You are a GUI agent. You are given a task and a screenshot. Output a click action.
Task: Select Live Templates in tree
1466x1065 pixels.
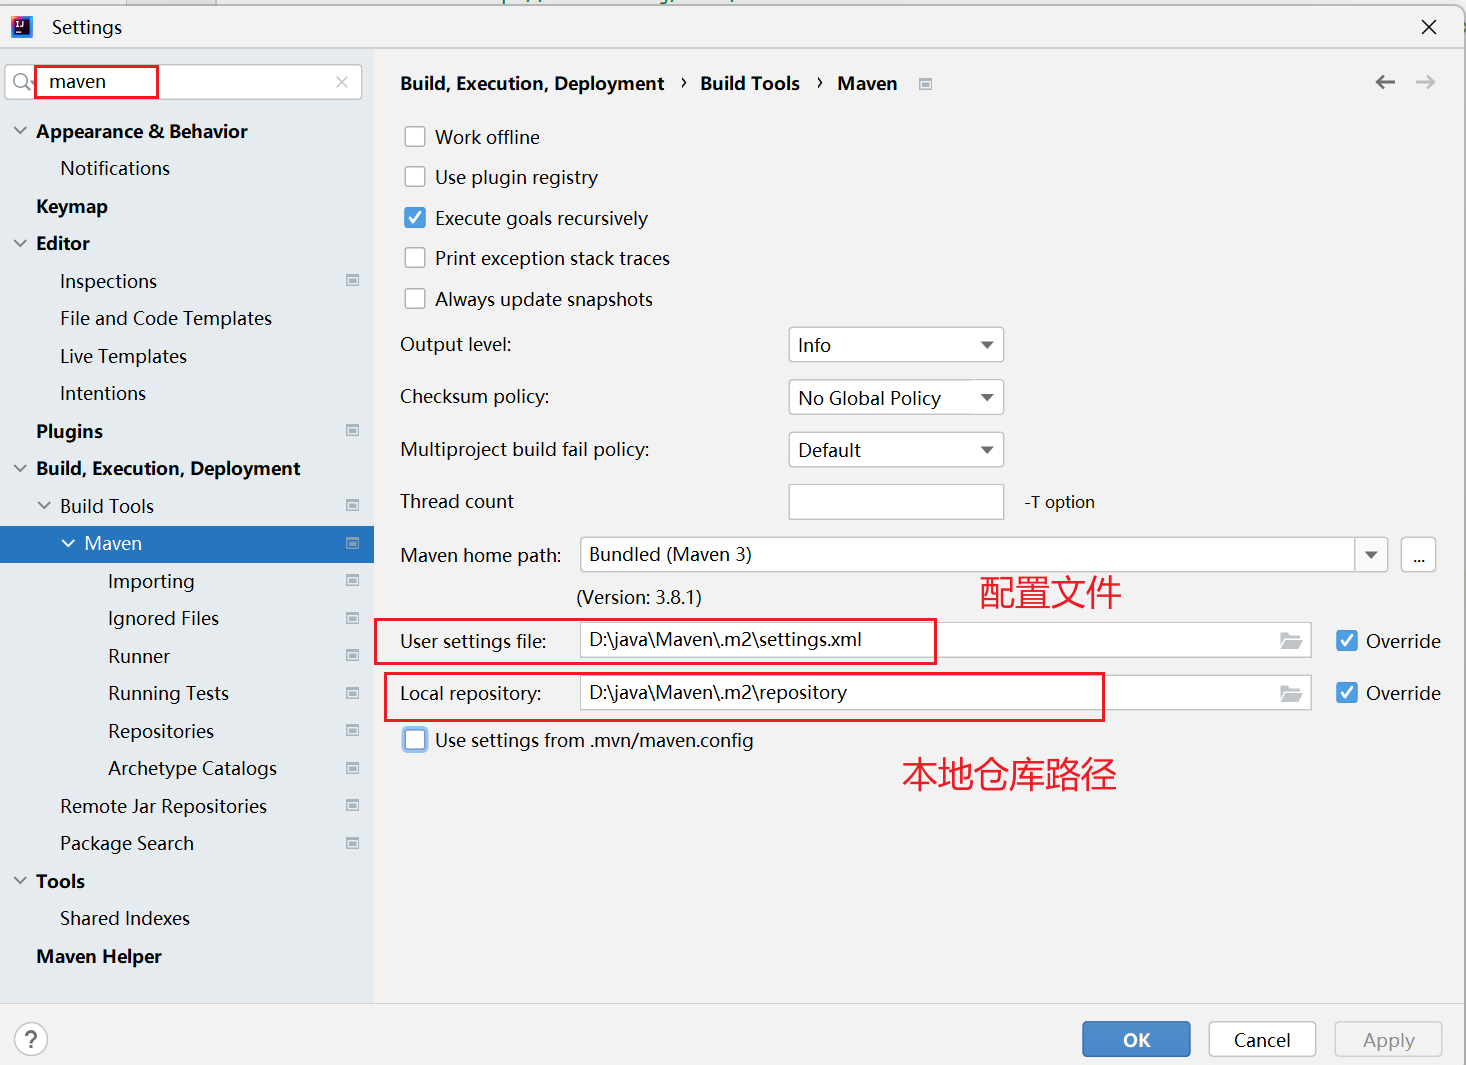[123, 356]
